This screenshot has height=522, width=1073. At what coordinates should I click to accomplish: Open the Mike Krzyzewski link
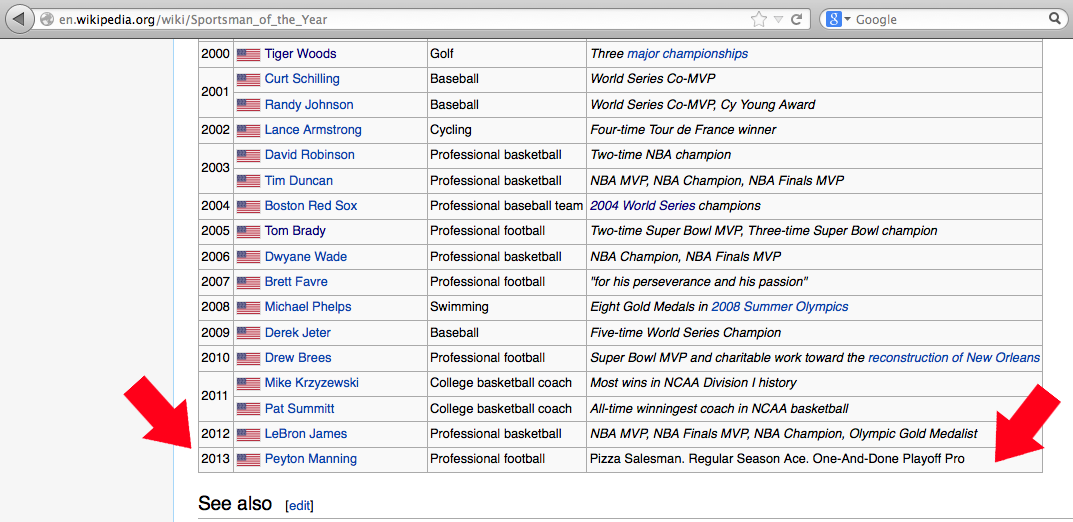311,382
